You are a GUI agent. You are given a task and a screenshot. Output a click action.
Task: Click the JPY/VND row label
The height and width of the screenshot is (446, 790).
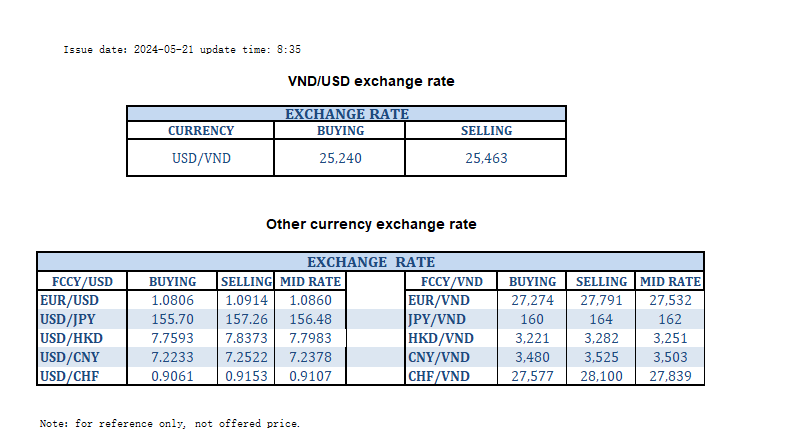pyautogui.click(x=440, y=319)
